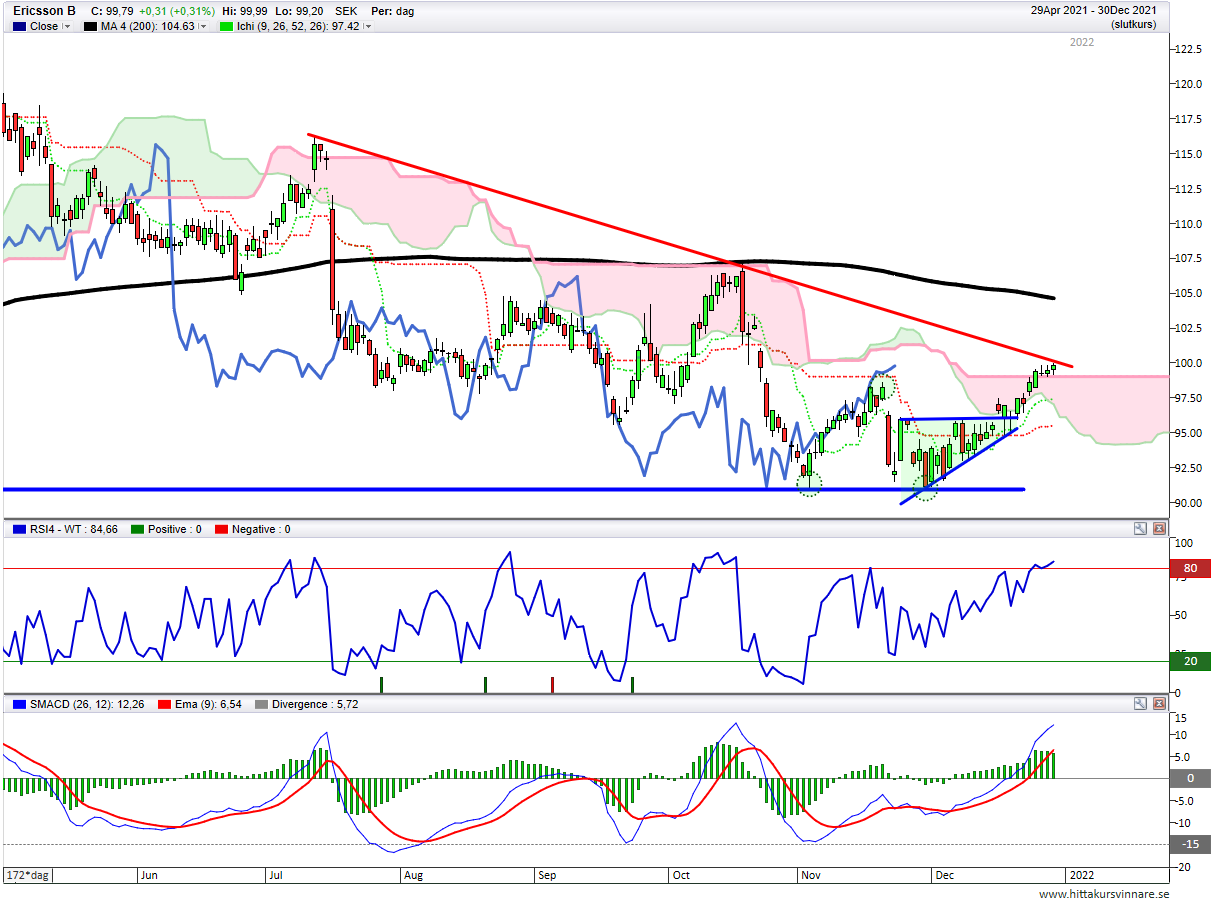Viewport: 1214px width, 899px height.
Task: Click the -15 level marker on SMACD axis
Action: (1190, 844)
